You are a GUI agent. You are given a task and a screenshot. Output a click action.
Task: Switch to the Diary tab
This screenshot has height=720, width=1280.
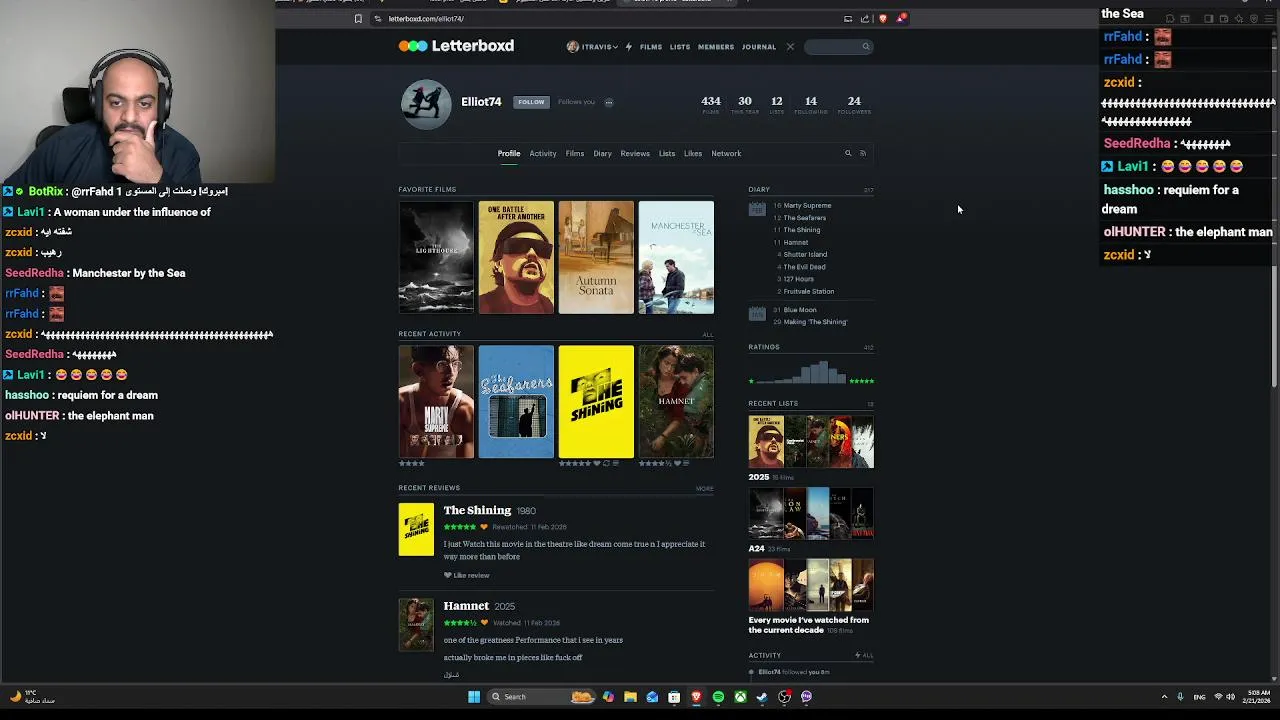pos(602,154)
